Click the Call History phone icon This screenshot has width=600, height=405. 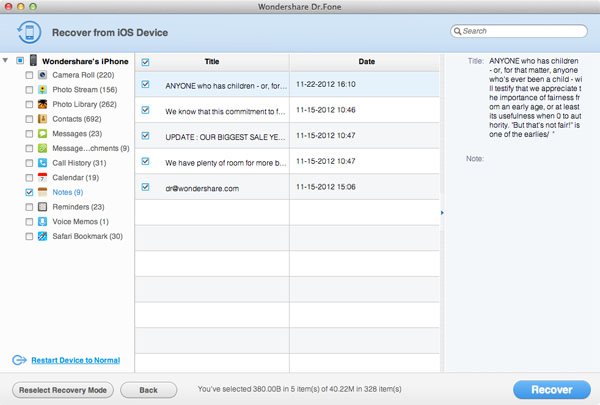click(x=42, y=163)
